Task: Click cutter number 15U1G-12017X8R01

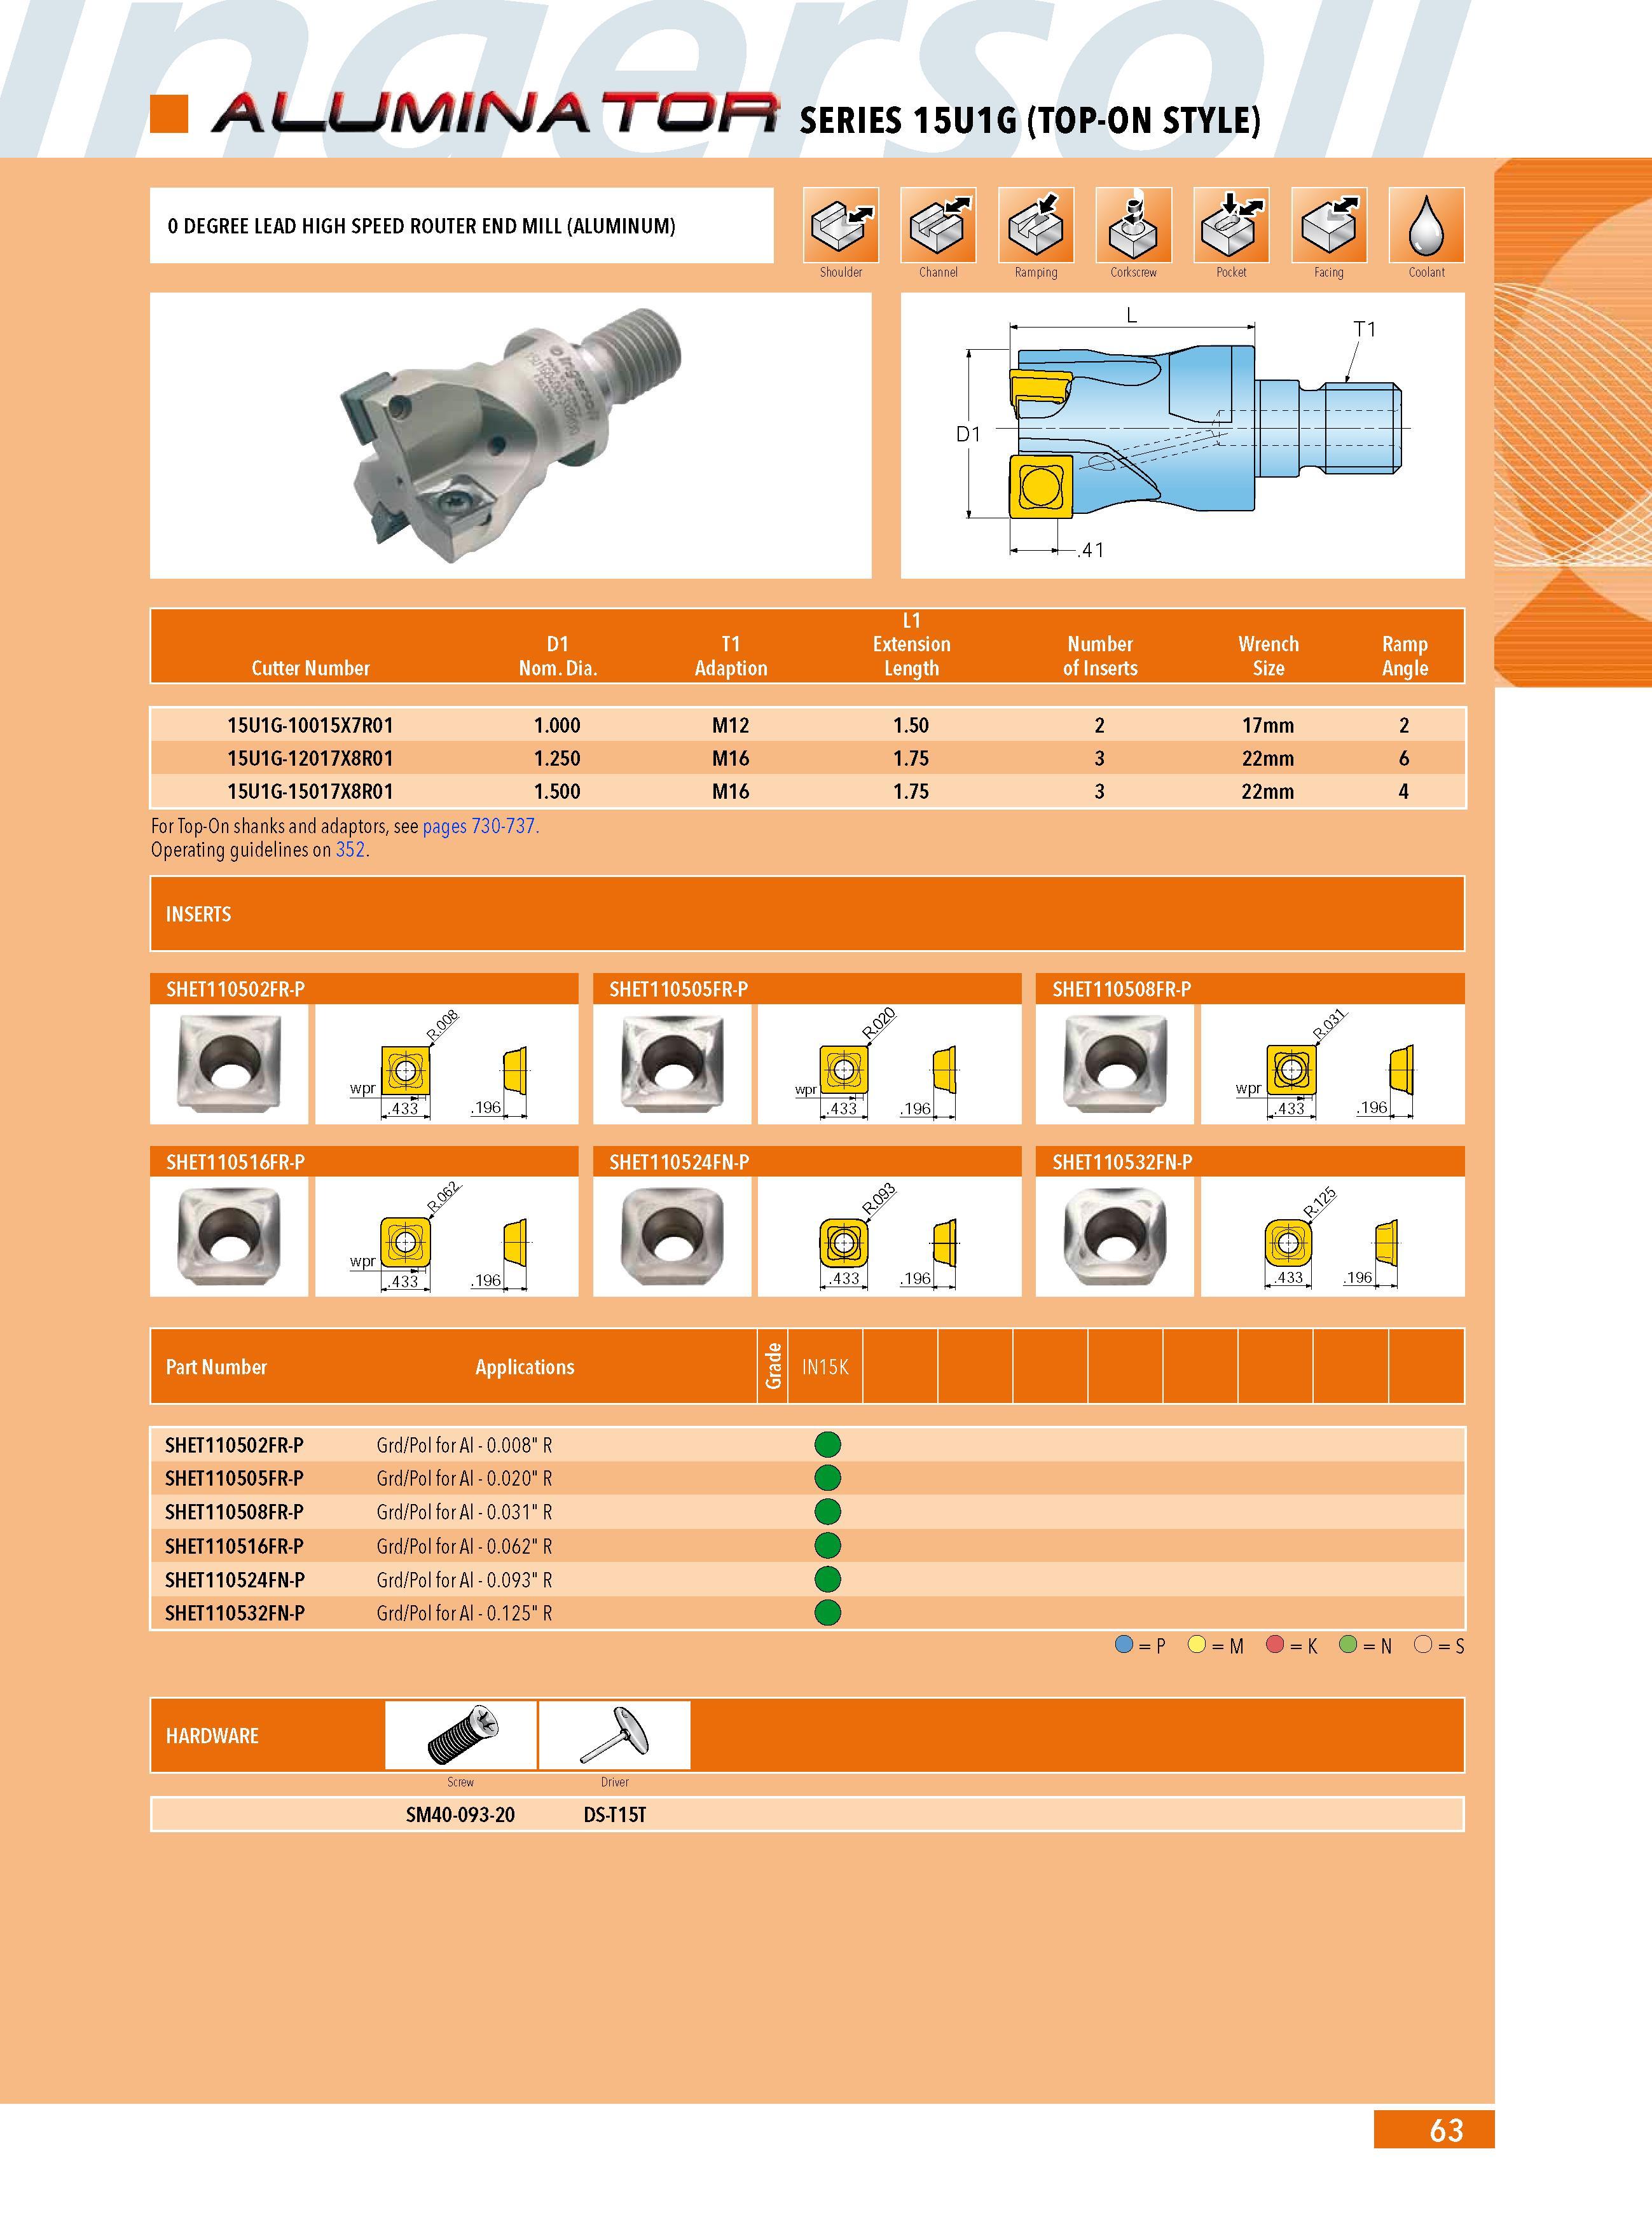Action: point(310,758)
